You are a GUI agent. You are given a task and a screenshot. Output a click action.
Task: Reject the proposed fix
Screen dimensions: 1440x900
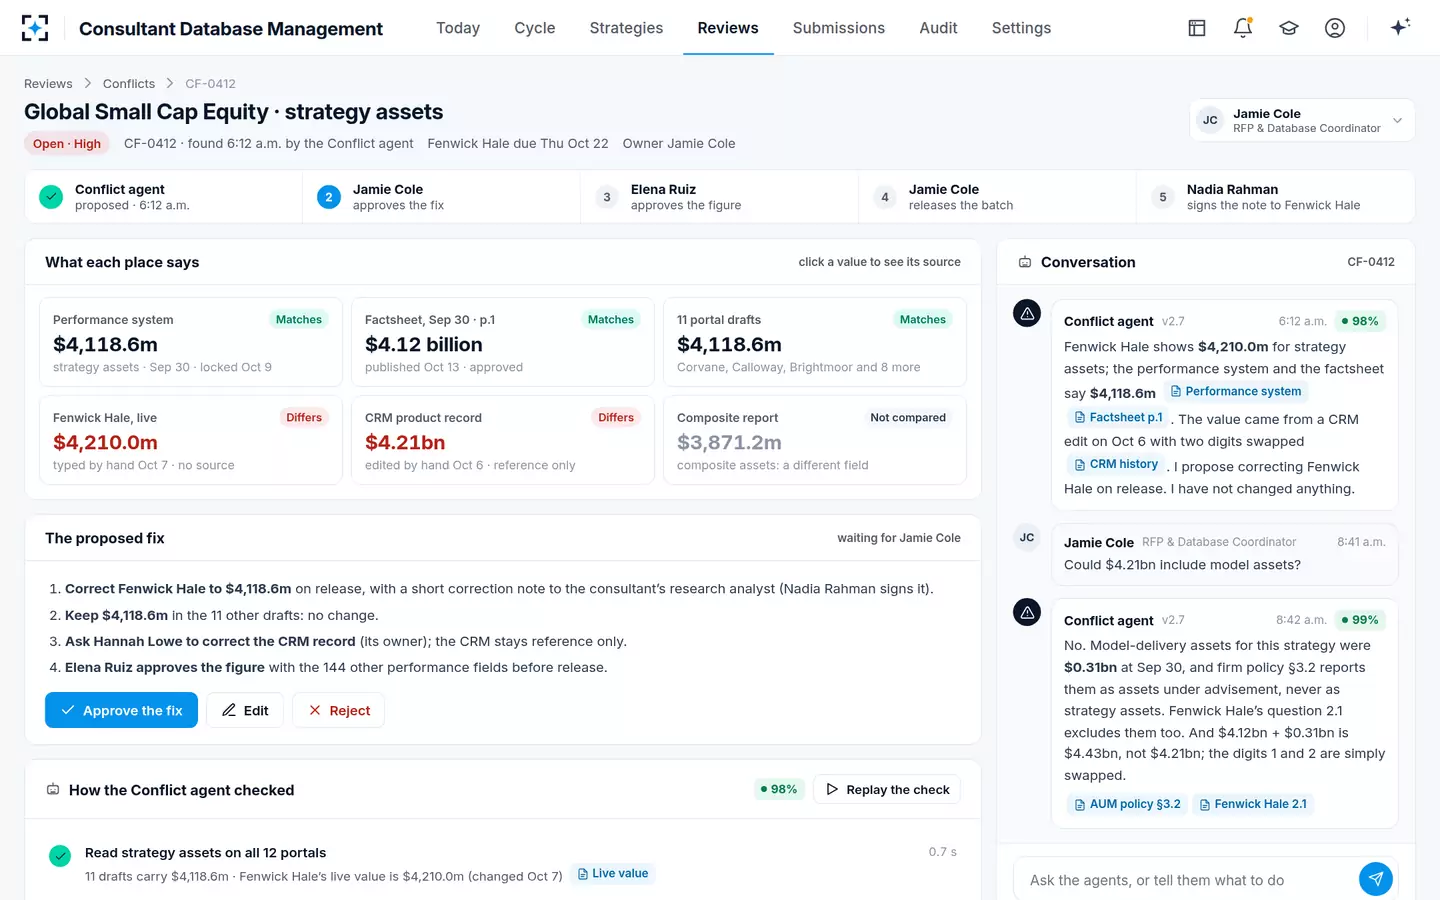click(338, 710)
